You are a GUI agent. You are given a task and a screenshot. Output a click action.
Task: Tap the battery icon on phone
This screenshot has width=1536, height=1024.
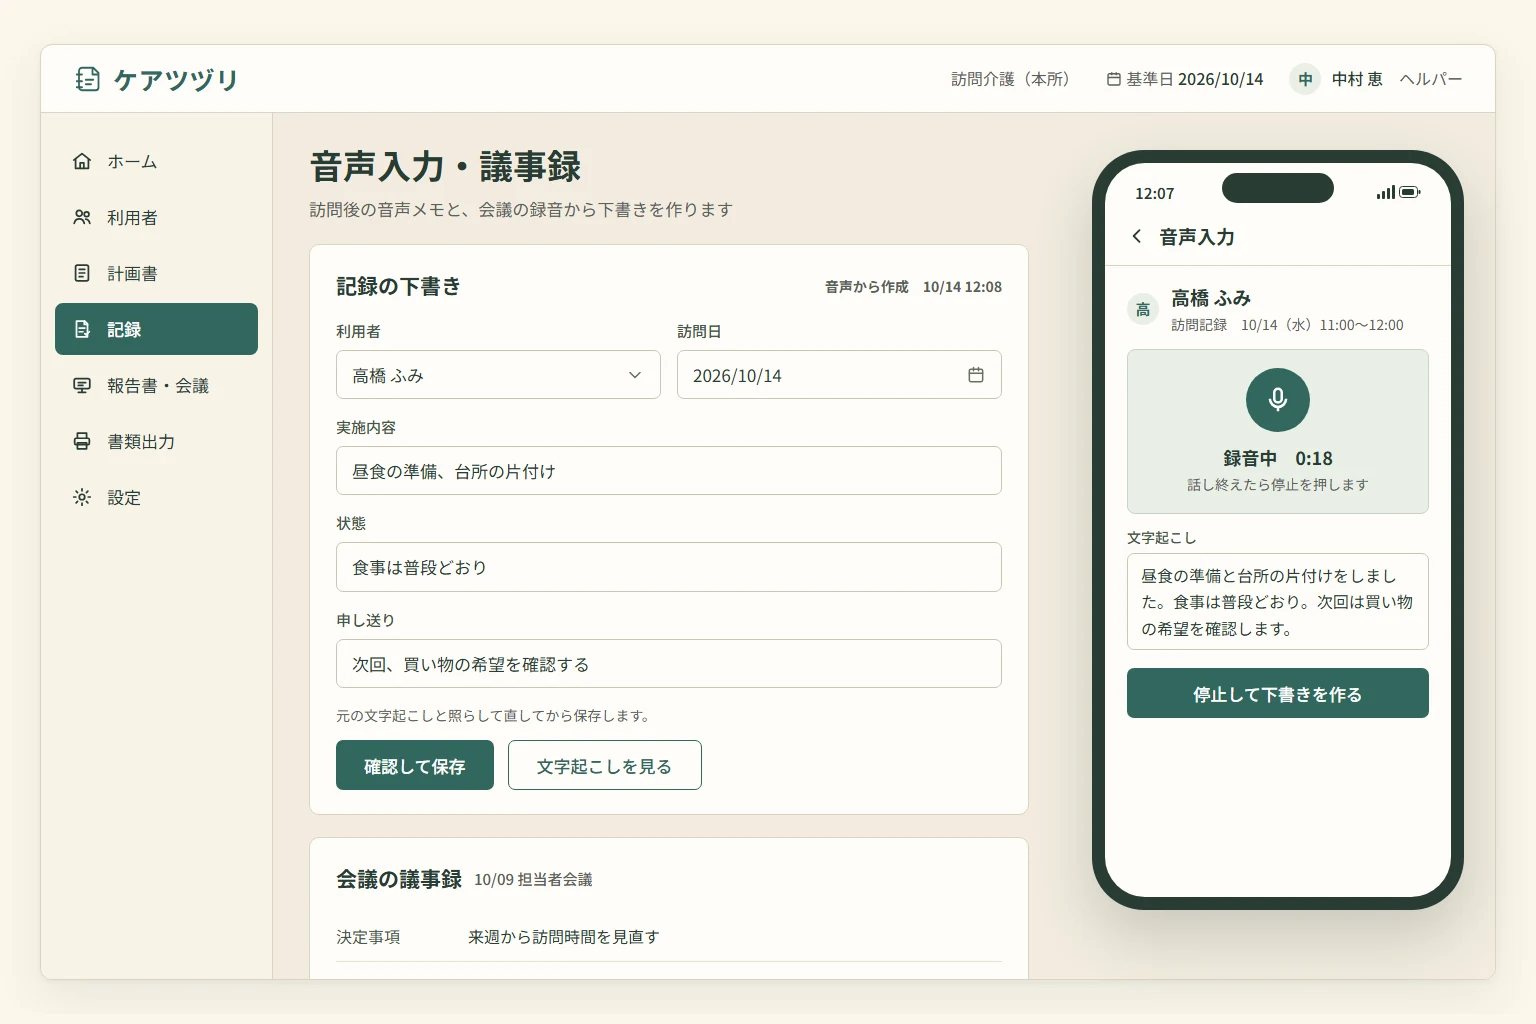click(x=1410, y=192)
